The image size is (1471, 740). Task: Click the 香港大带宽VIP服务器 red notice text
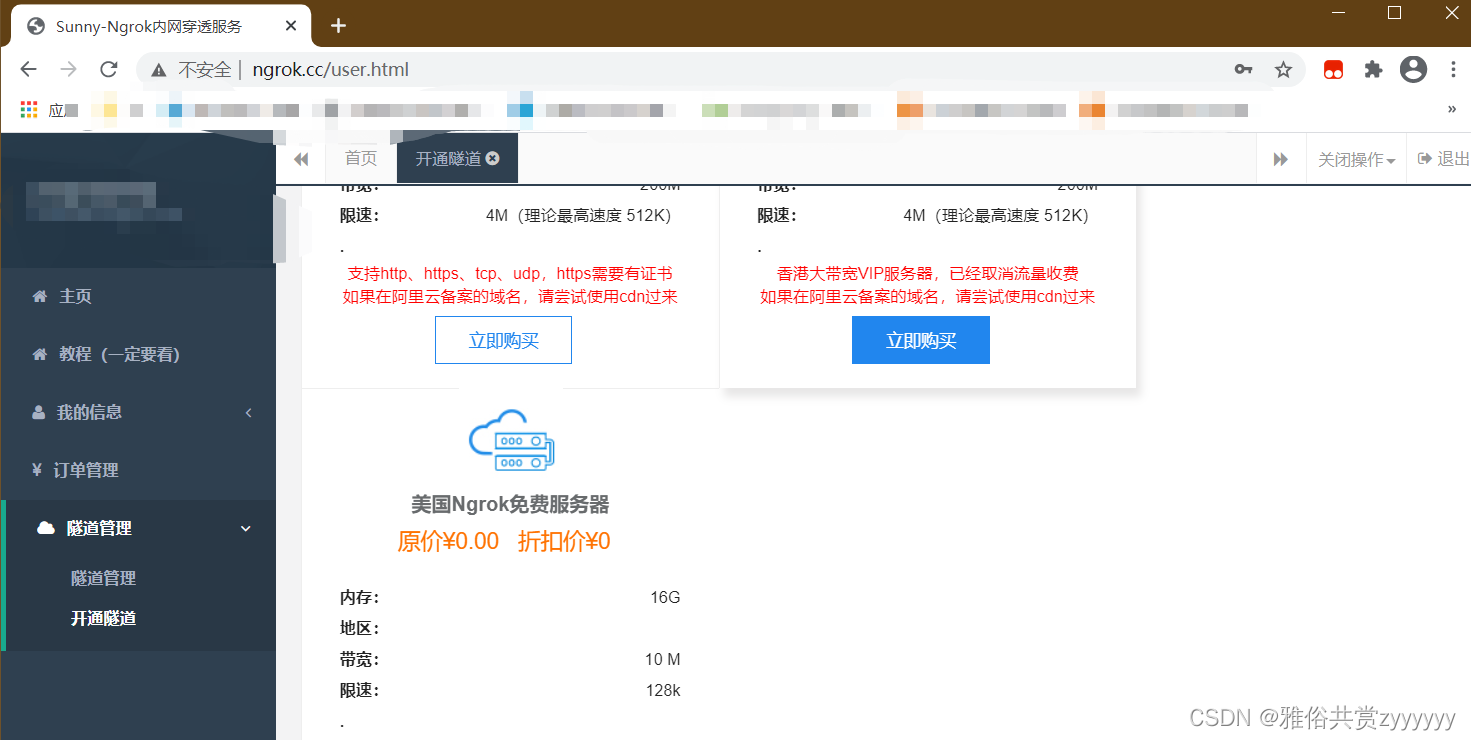coord(928,273)
